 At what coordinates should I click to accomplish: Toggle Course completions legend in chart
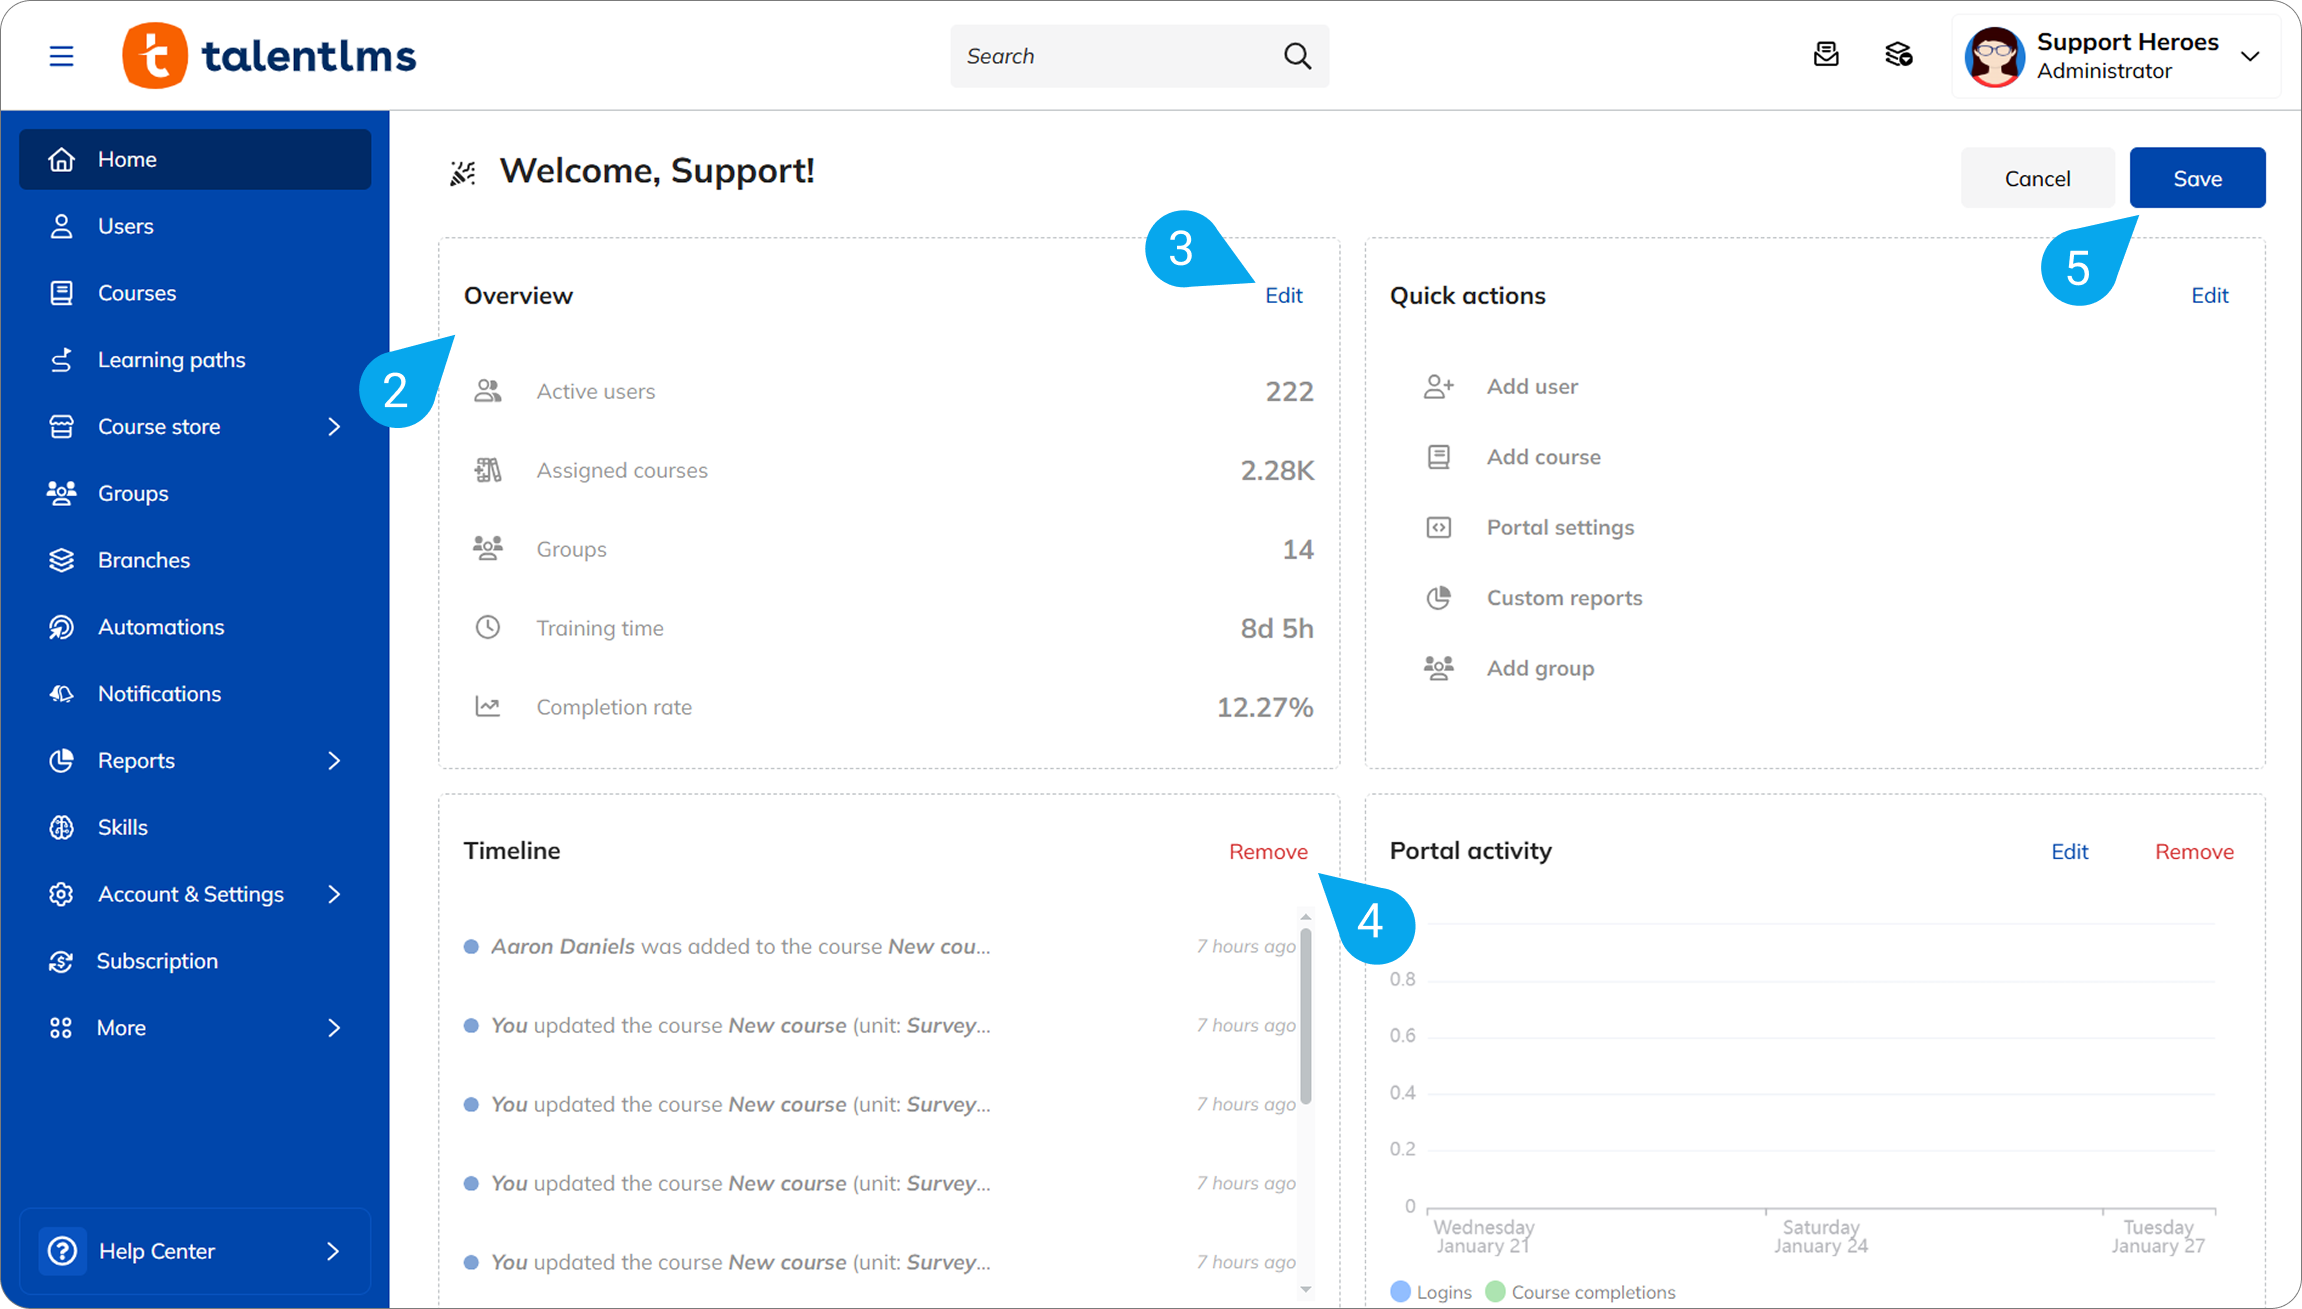click(x=1581, y=1292)
